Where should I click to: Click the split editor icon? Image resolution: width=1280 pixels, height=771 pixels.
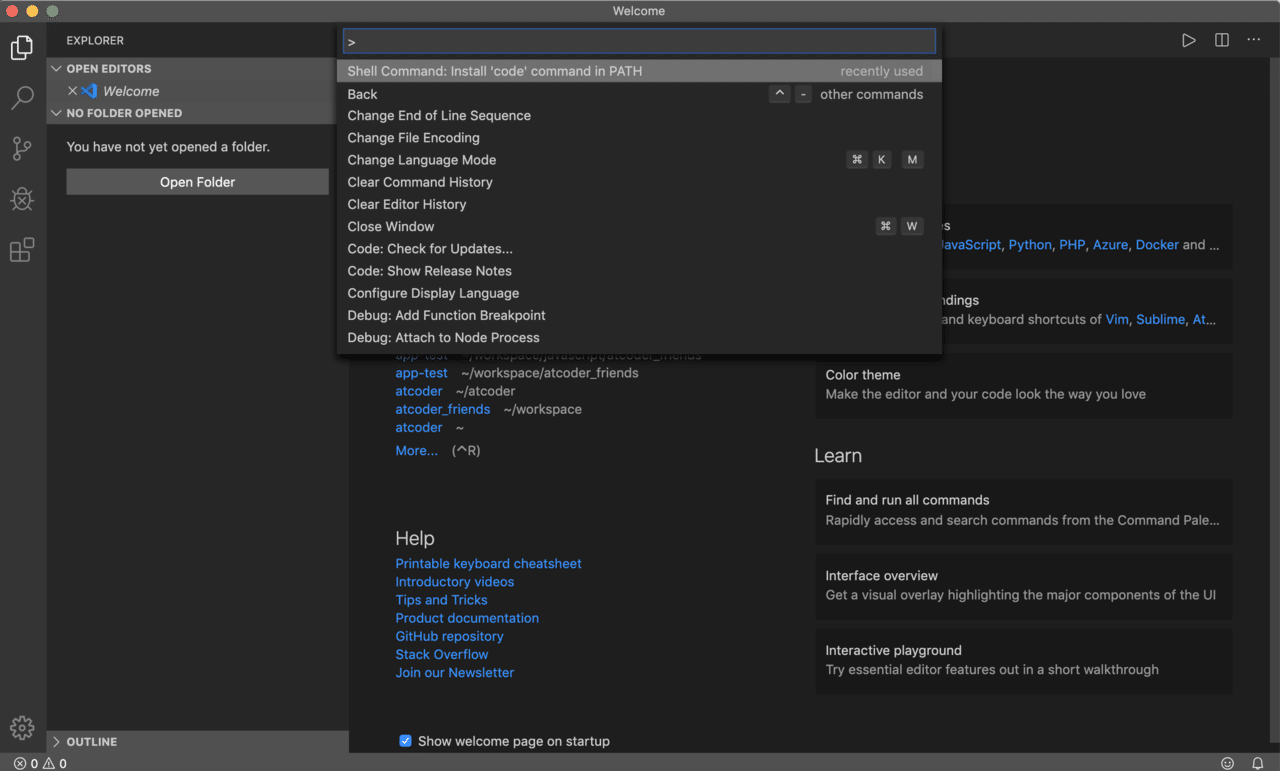(1221, 40)
